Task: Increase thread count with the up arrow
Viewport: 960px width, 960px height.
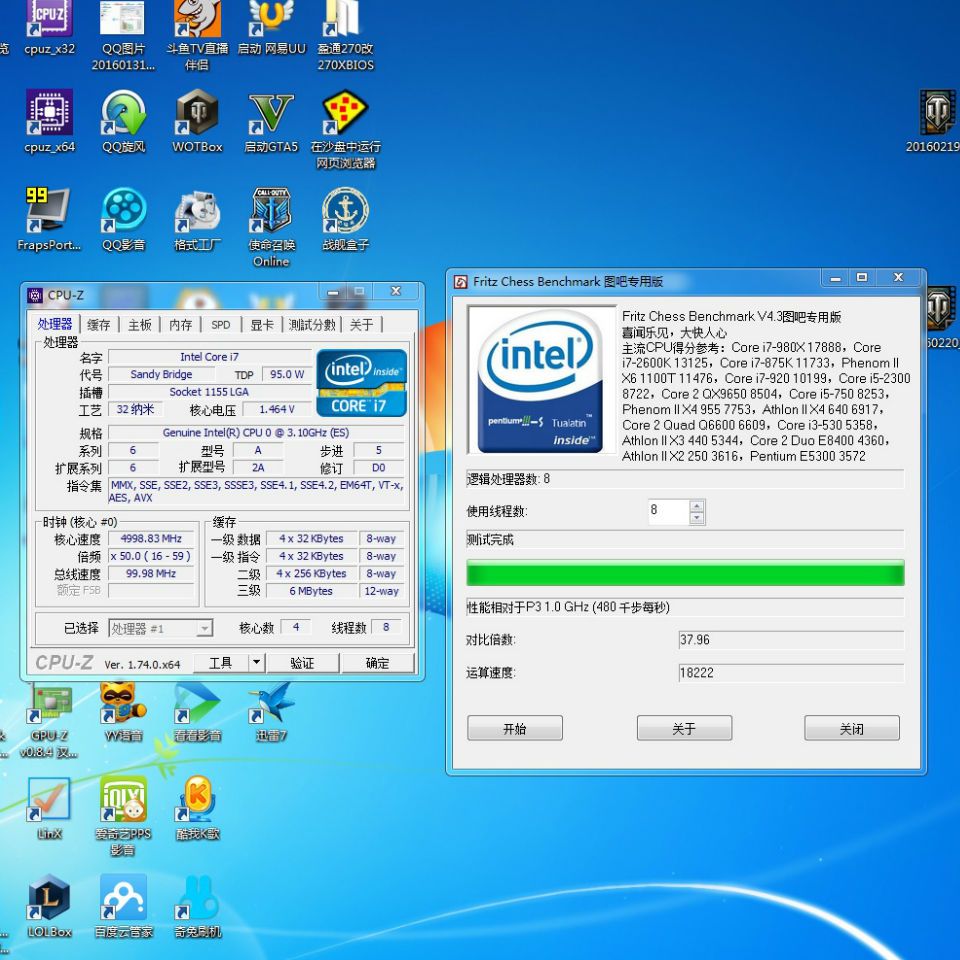Action: pyautogui.click(x=697, y=505)
